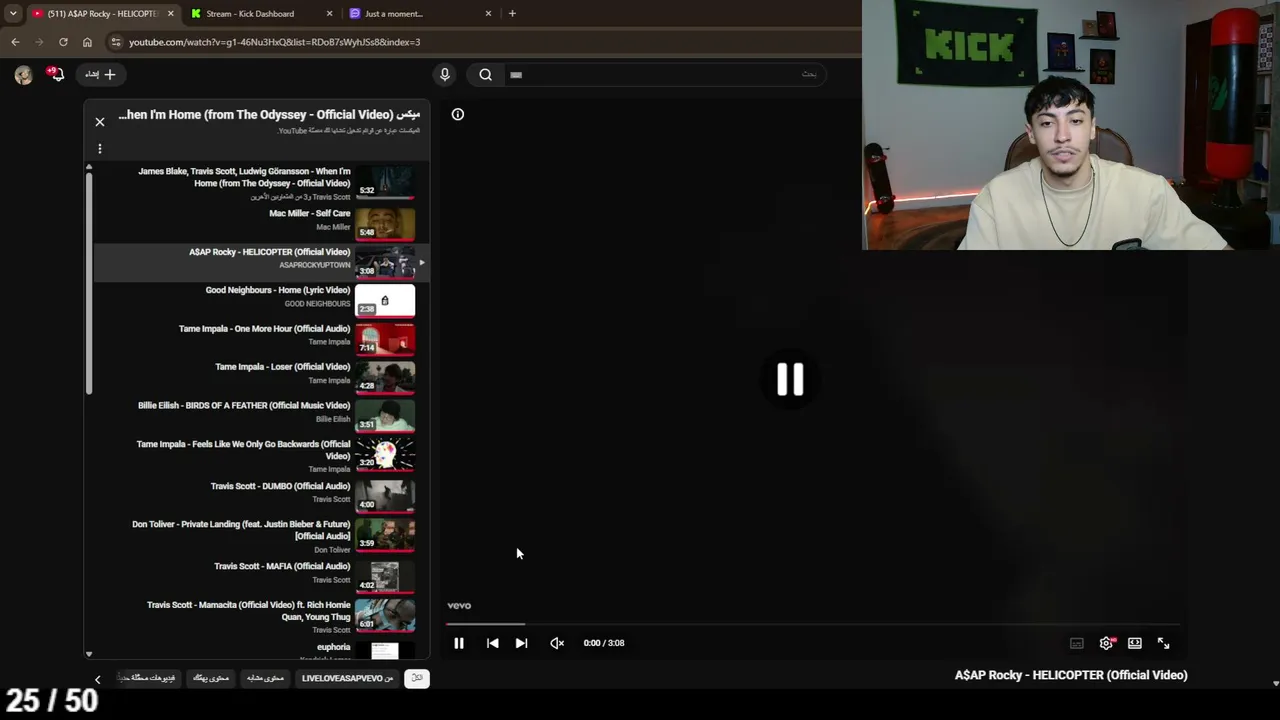Click the Create plus button
The image size is (1280, 720).
(99, 74)
